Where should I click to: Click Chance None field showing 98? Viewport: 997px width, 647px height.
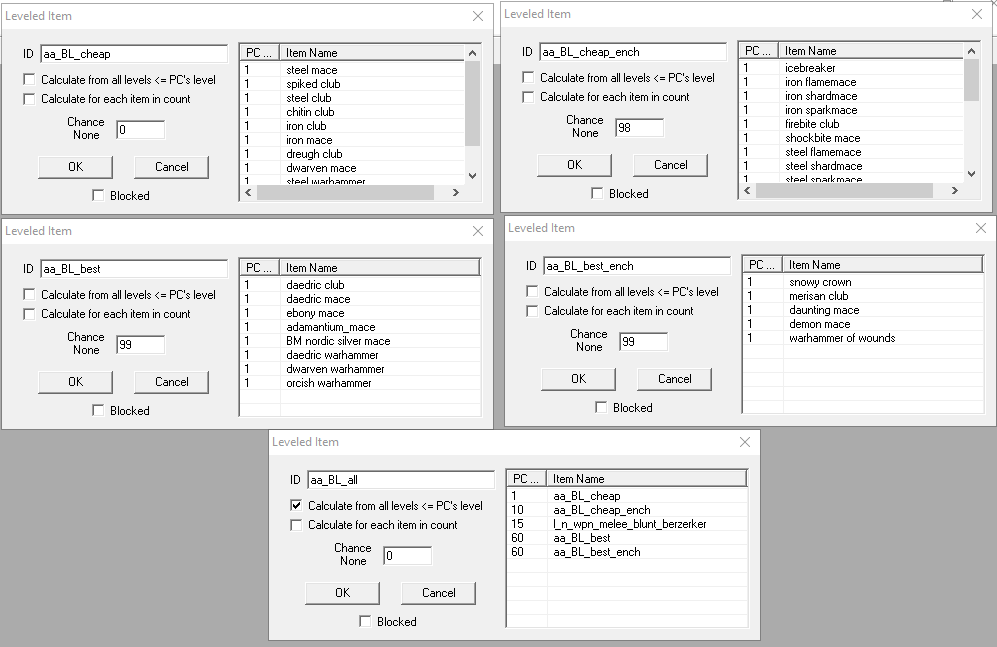[x=640, y=127]
